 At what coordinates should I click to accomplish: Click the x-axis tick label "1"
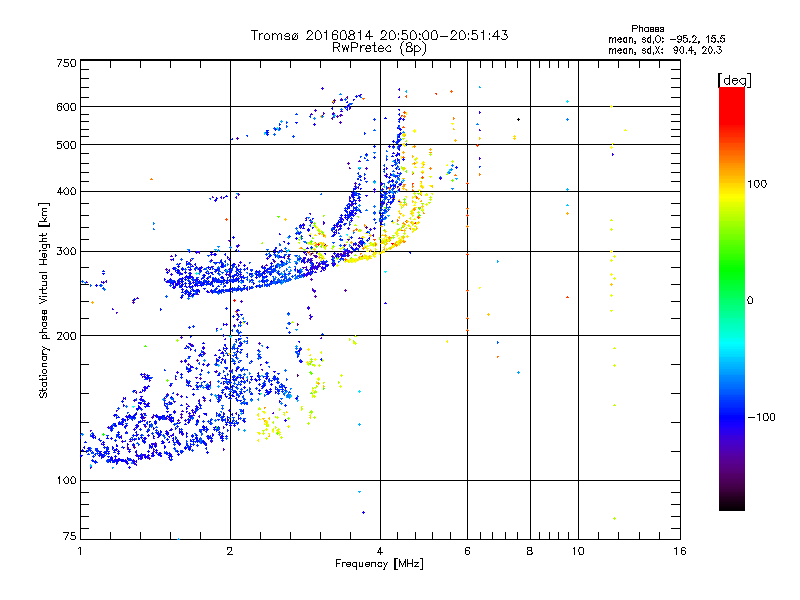click(80, 551)
